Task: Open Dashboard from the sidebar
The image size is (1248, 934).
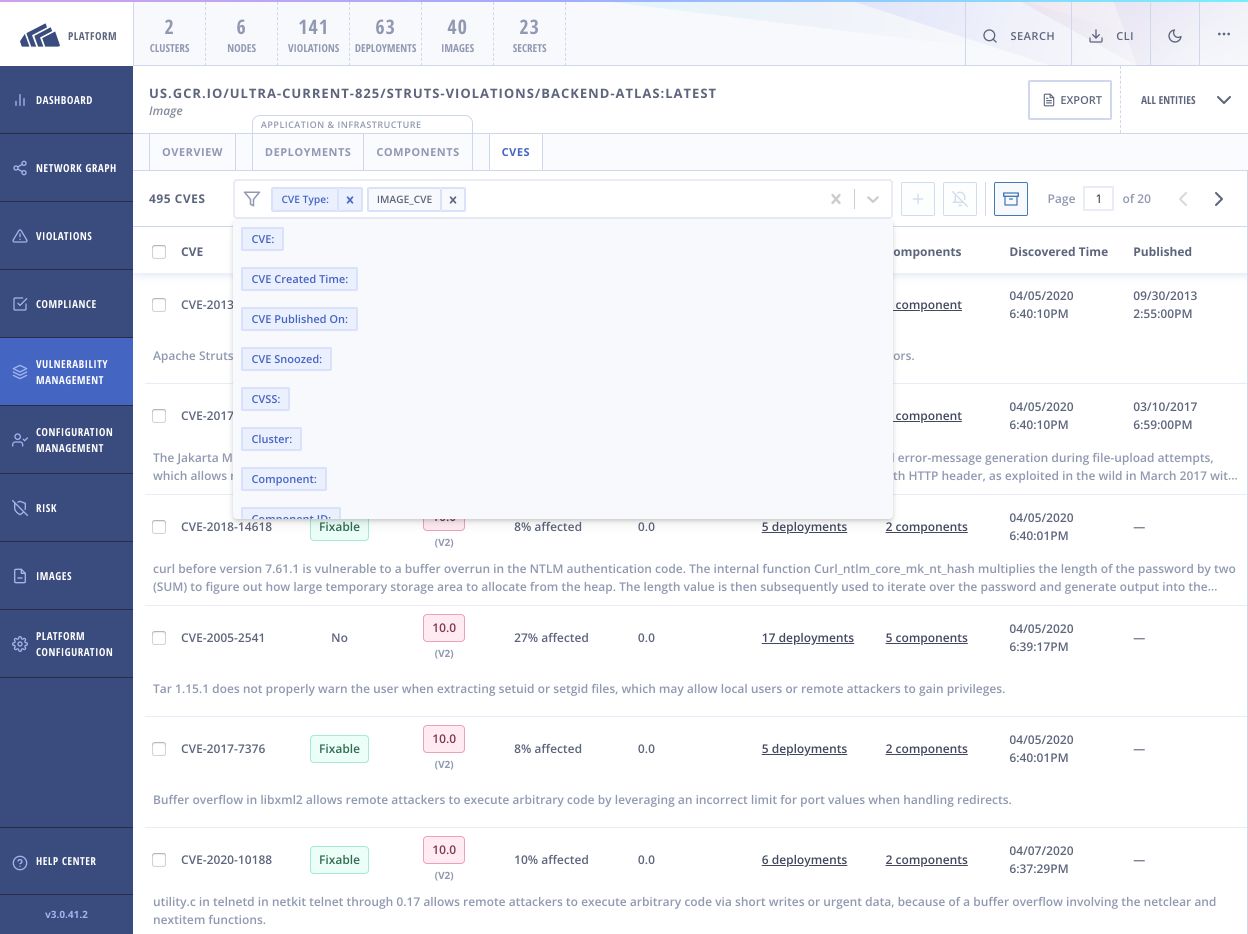Action: click(66, 100)
